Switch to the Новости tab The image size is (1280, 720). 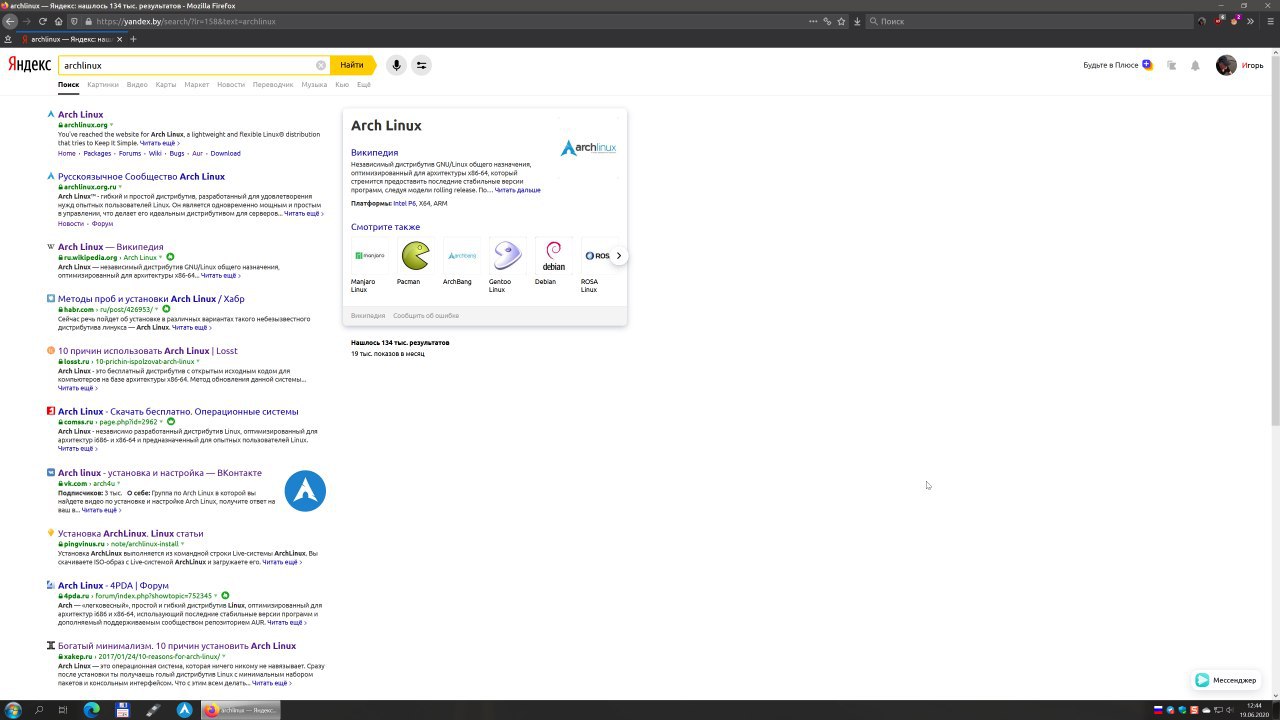(231, 85)
